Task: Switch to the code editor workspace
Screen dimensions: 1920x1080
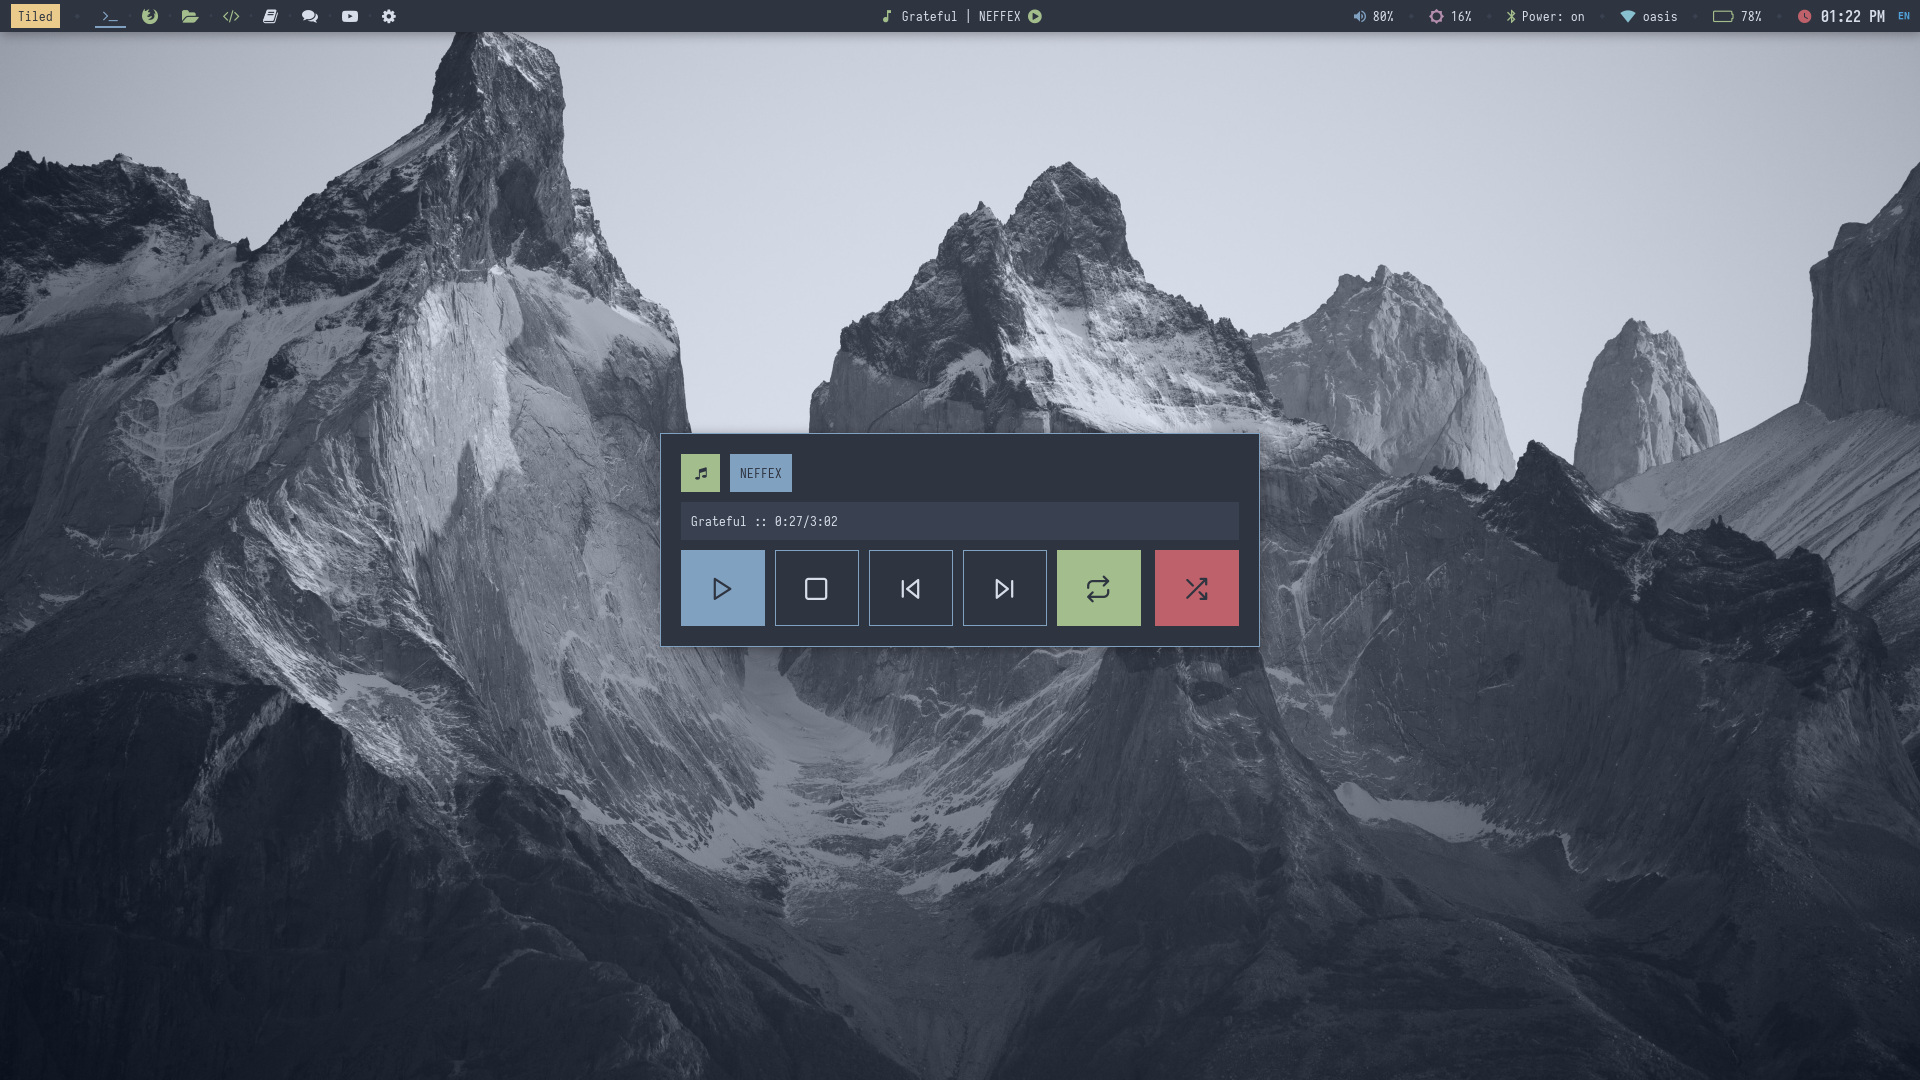Action: pos(231,16)
